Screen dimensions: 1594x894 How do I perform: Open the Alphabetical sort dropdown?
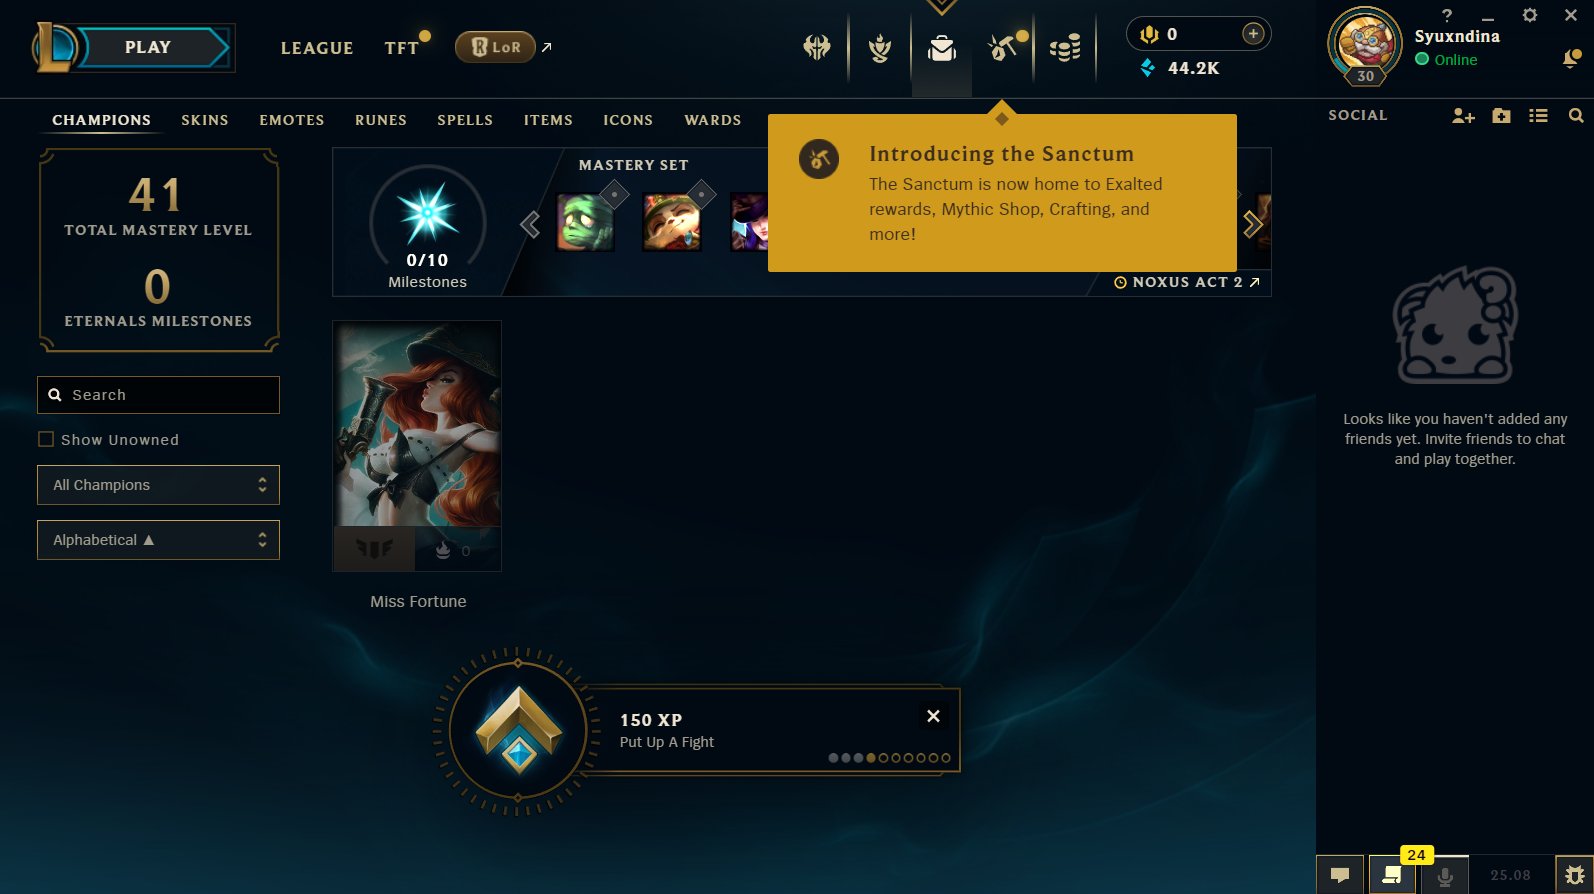coord(158,540)
